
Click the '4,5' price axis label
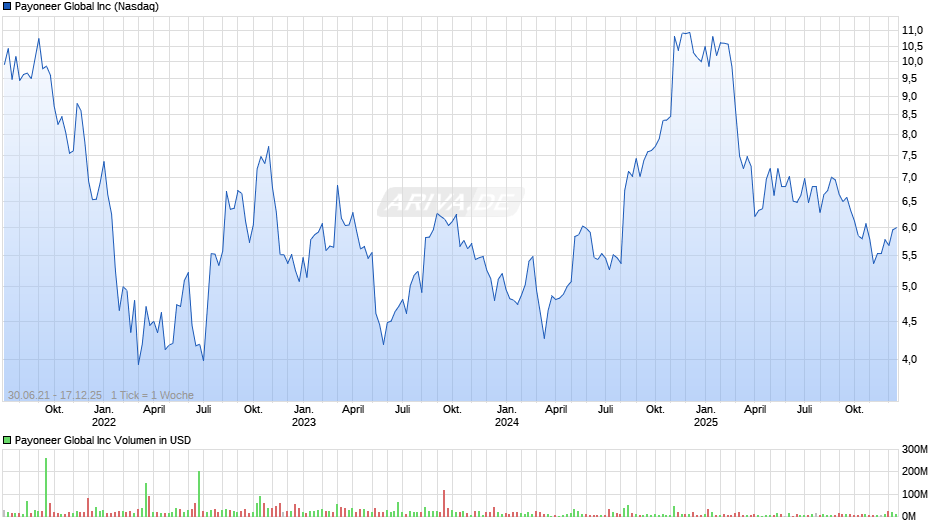point(909,321)
